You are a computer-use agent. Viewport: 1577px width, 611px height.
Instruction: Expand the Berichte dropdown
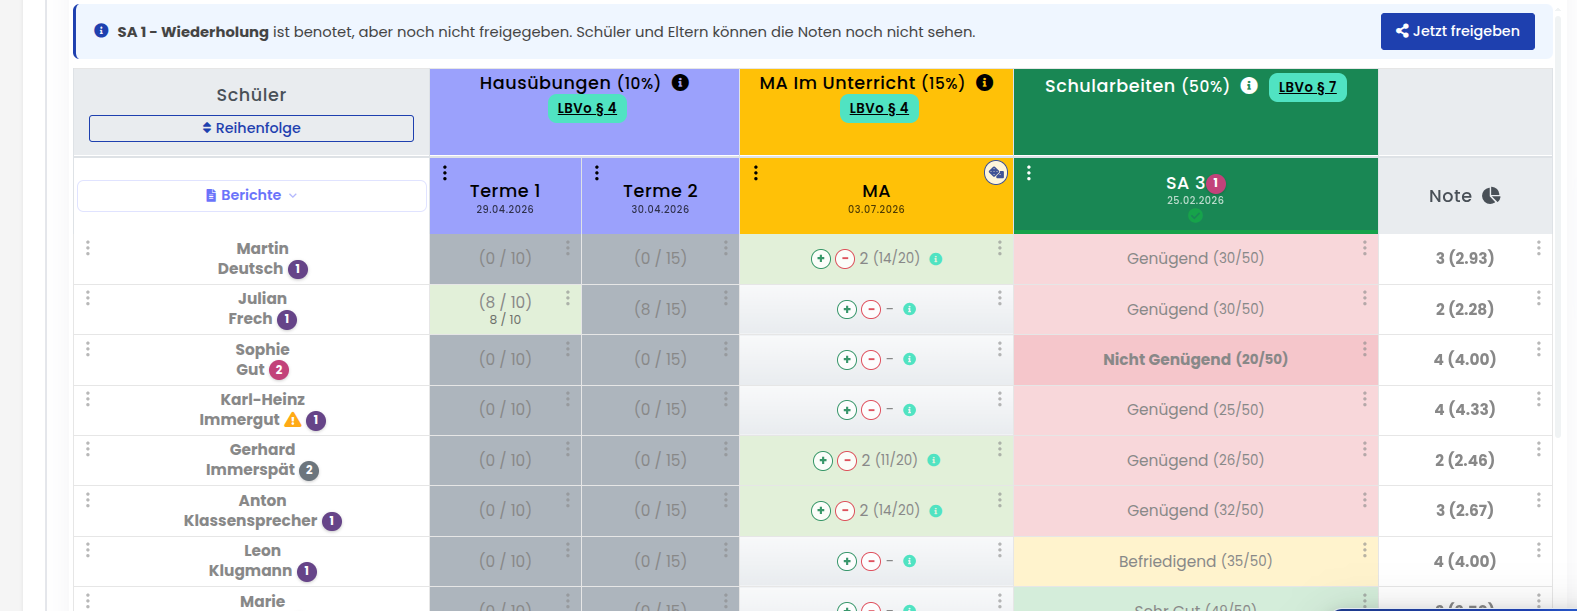click(x=252, y=196)
